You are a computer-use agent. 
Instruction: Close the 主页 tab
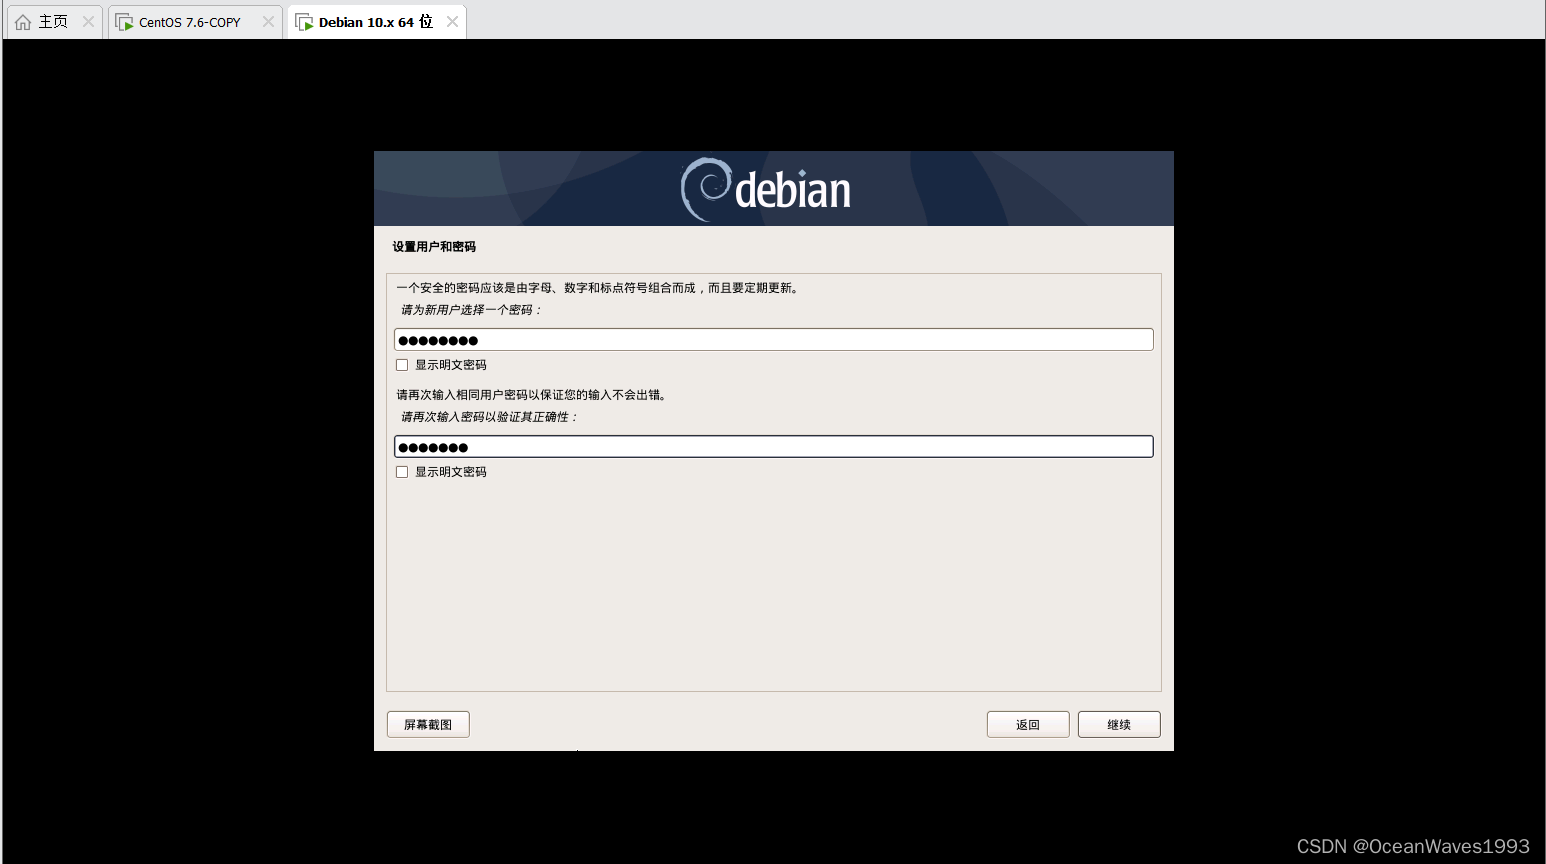[88, 22]
